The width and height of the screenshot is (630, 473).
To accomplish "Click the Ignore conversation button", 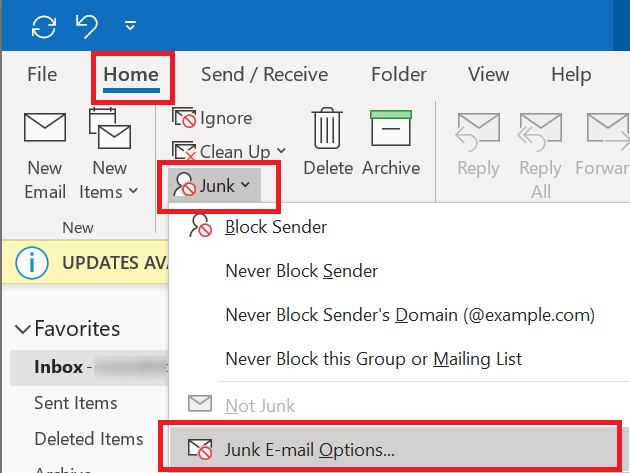I will coord(212,118).
